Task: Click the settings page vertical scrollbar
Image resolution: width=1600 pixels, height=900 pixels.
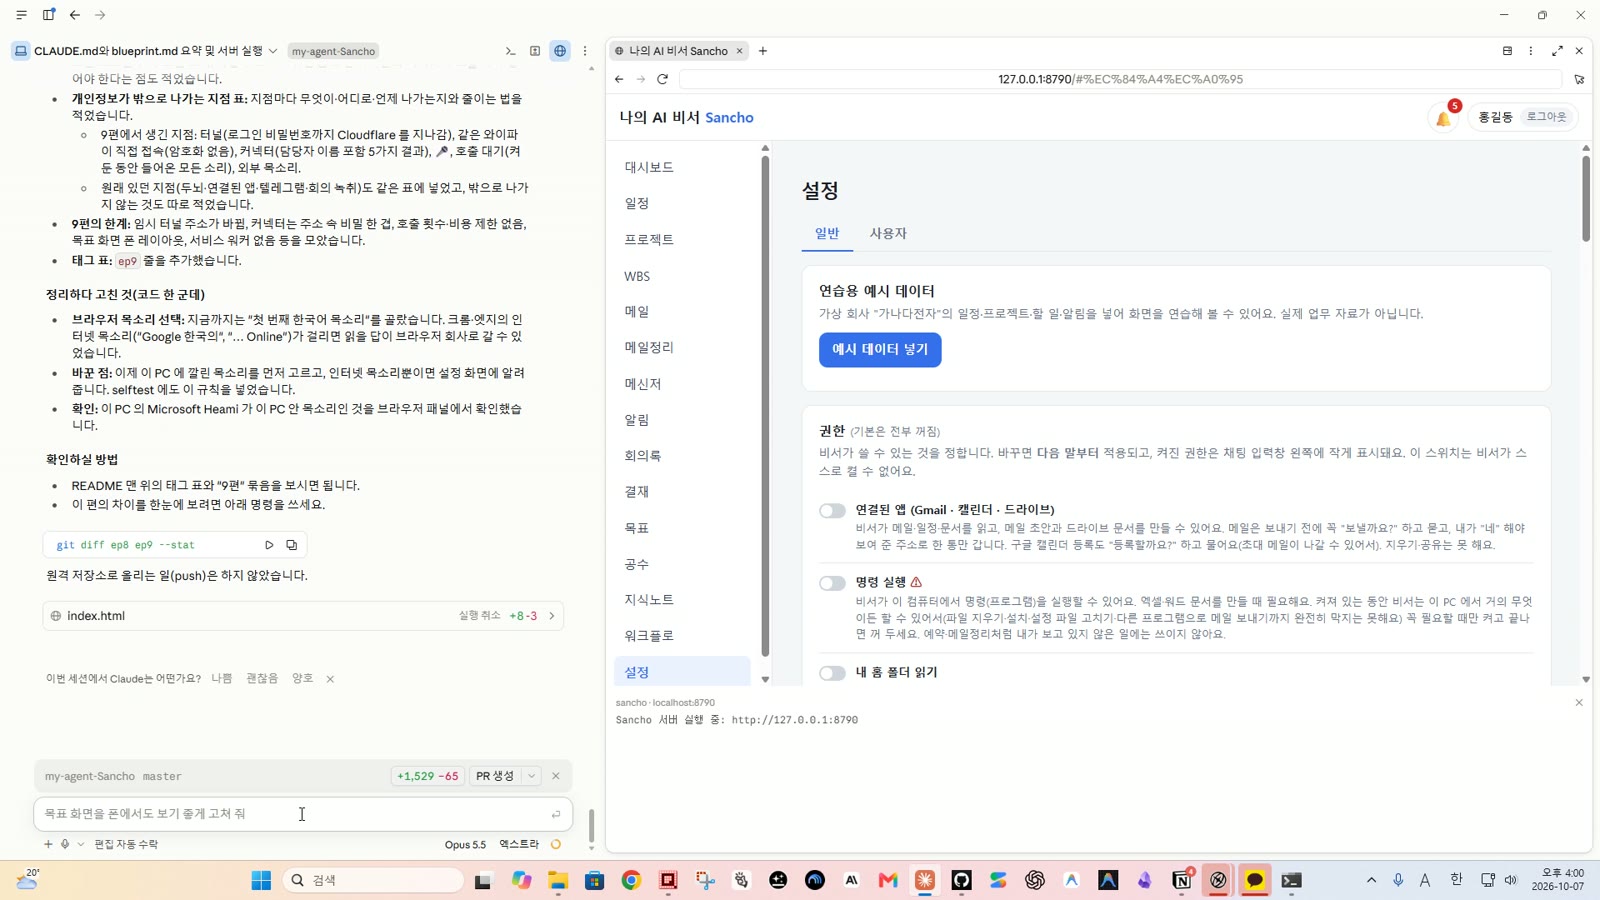Action: [1585, 198]
